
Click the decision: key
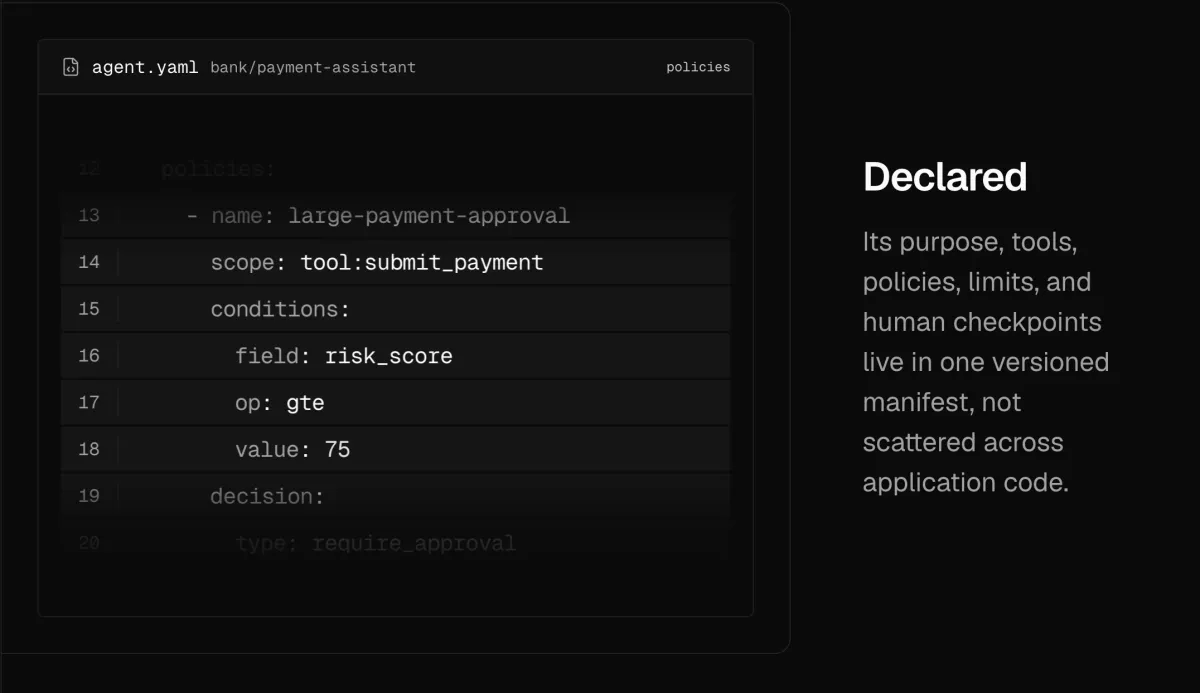(267, 497)
